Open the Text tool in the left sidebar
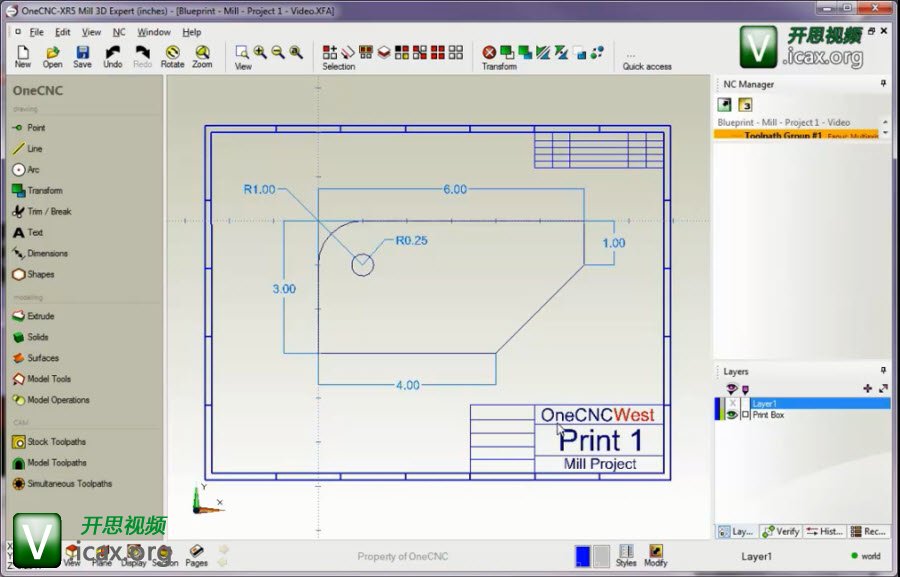Screen dimensions: 900x577 [27, 232]
